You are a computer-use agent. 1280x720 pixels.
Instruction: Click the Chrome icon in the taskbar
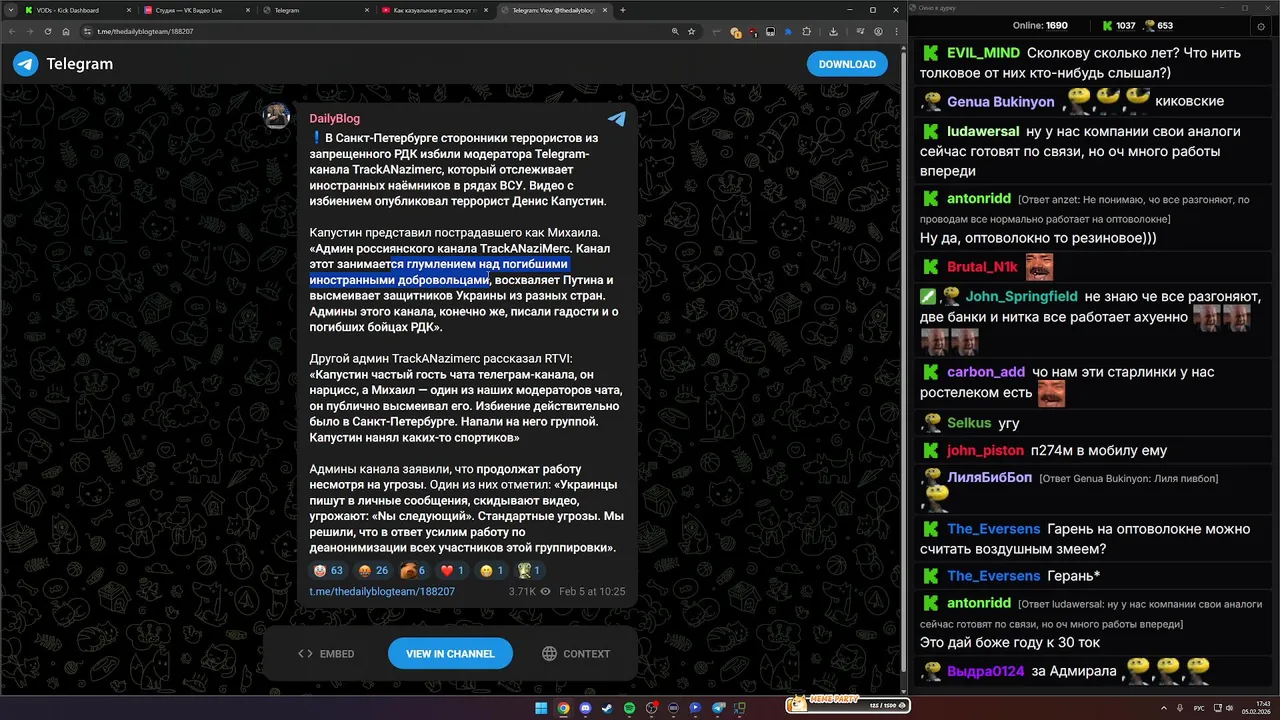click(563, 708)
